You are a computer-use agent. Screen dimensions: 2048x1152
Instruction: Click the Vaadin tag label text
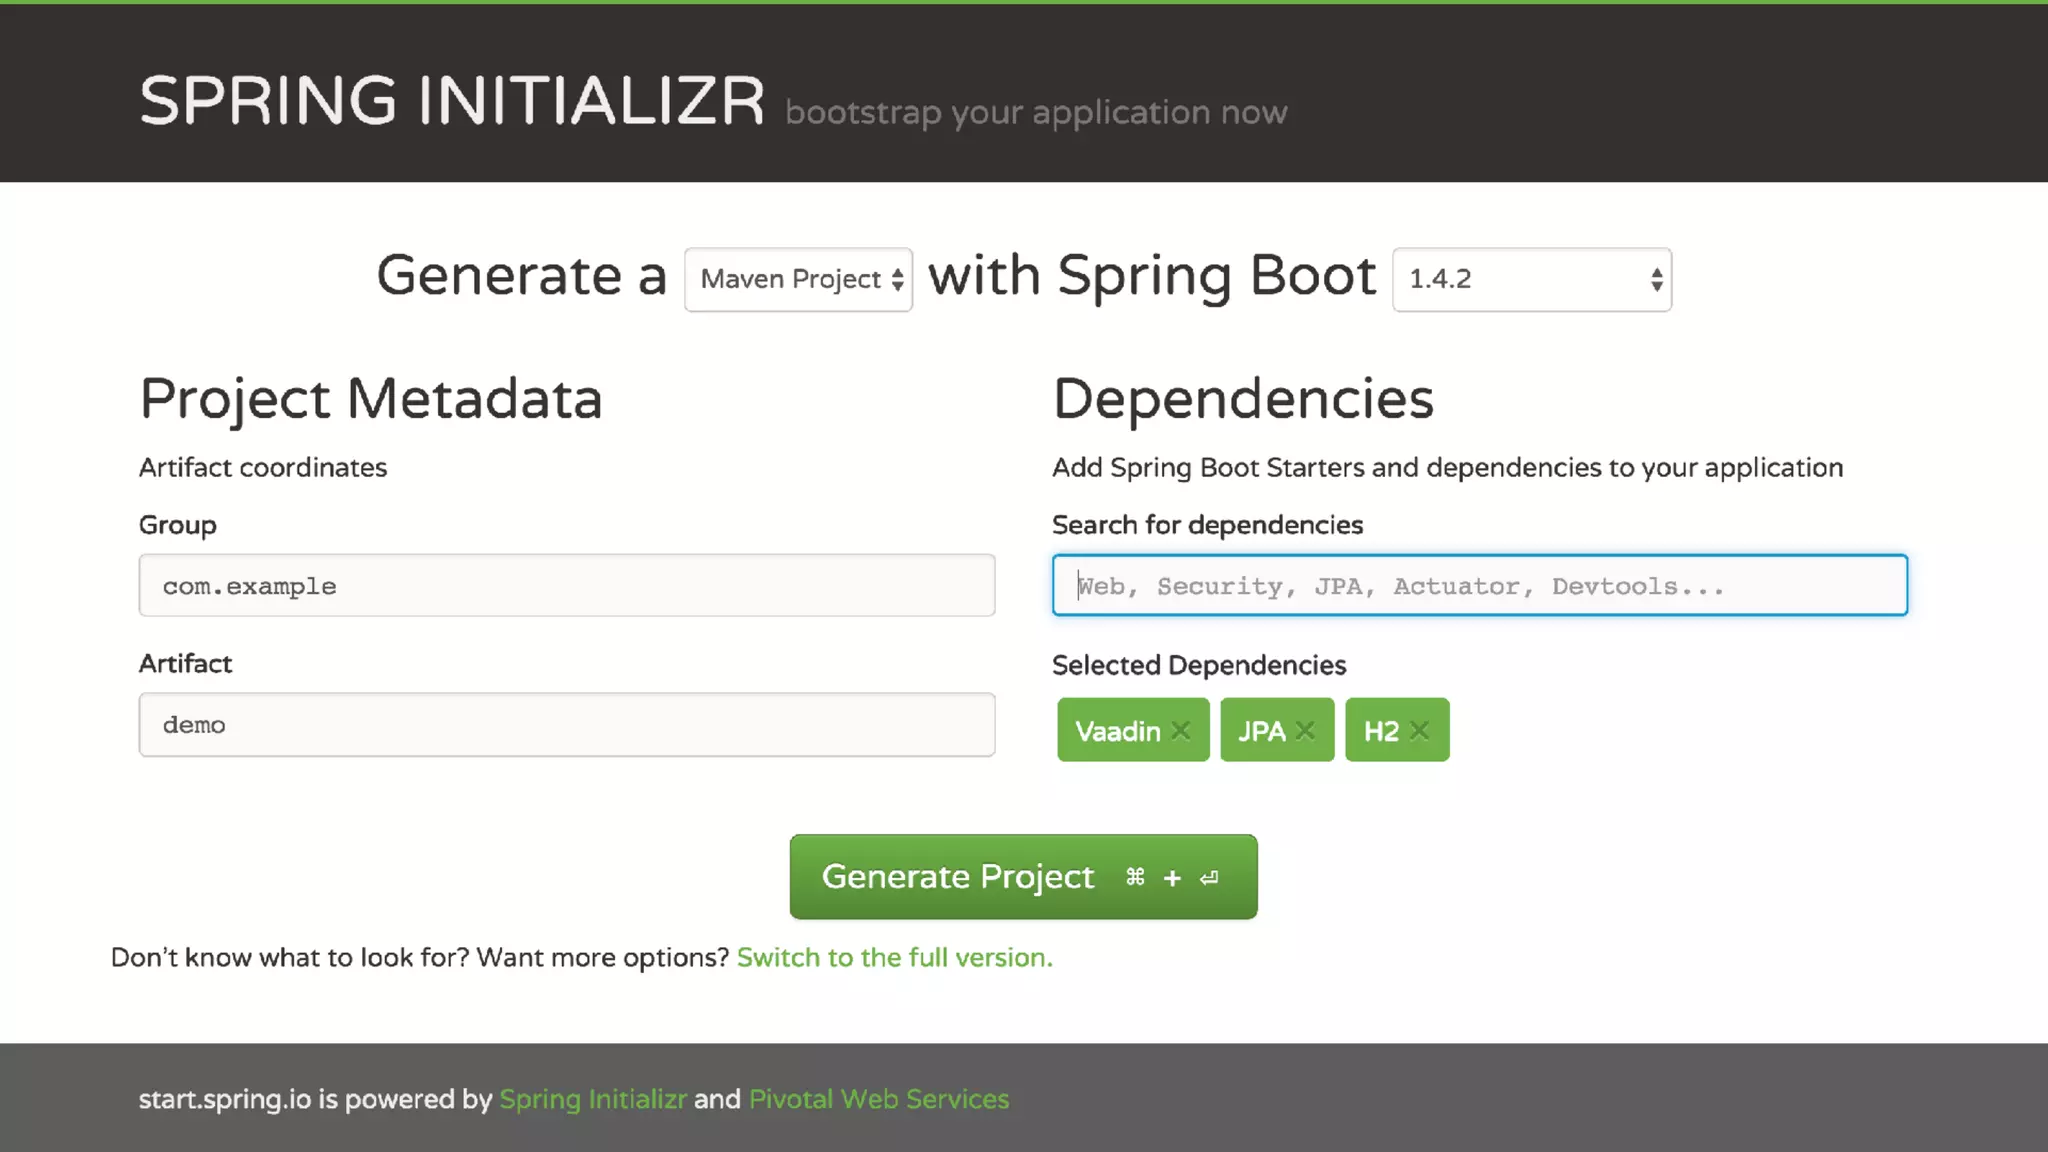[1117, 731]
